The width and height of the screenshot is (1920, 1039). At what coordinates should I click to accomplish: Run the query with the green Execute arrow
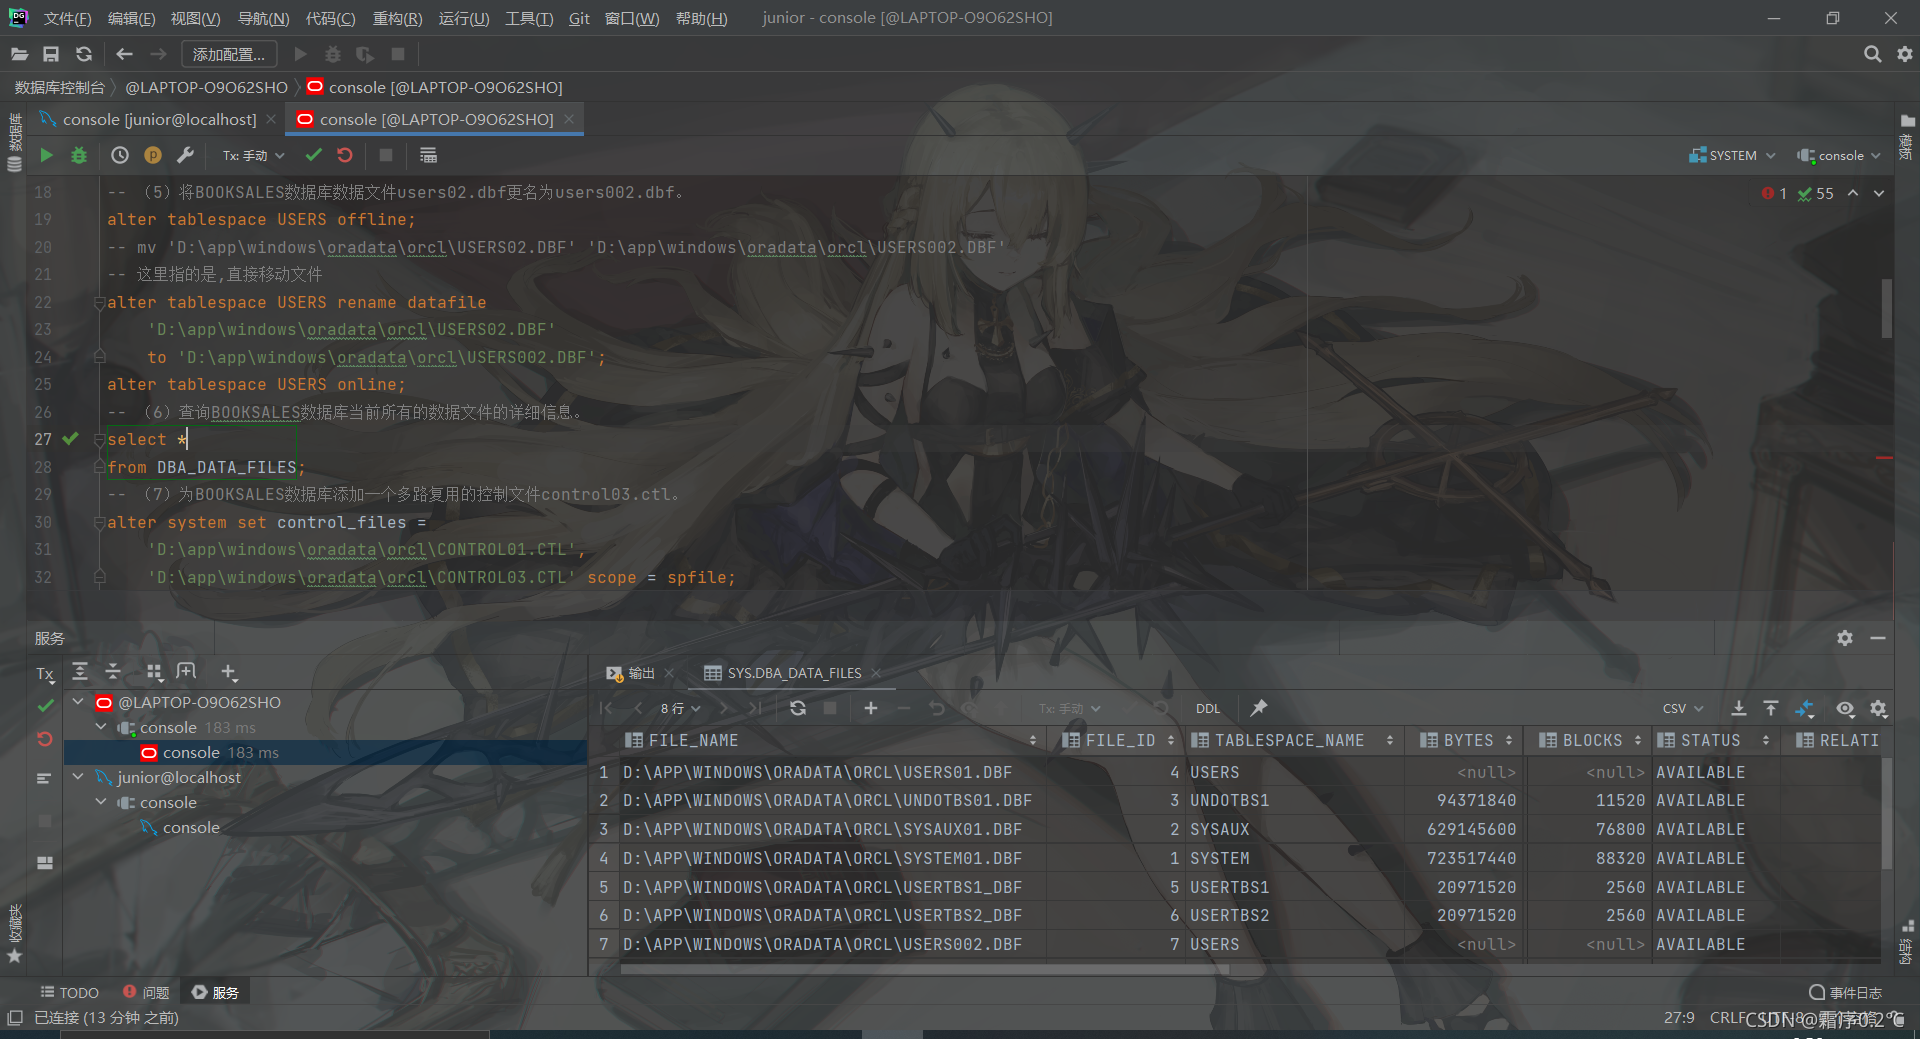[x=46, y=155]
